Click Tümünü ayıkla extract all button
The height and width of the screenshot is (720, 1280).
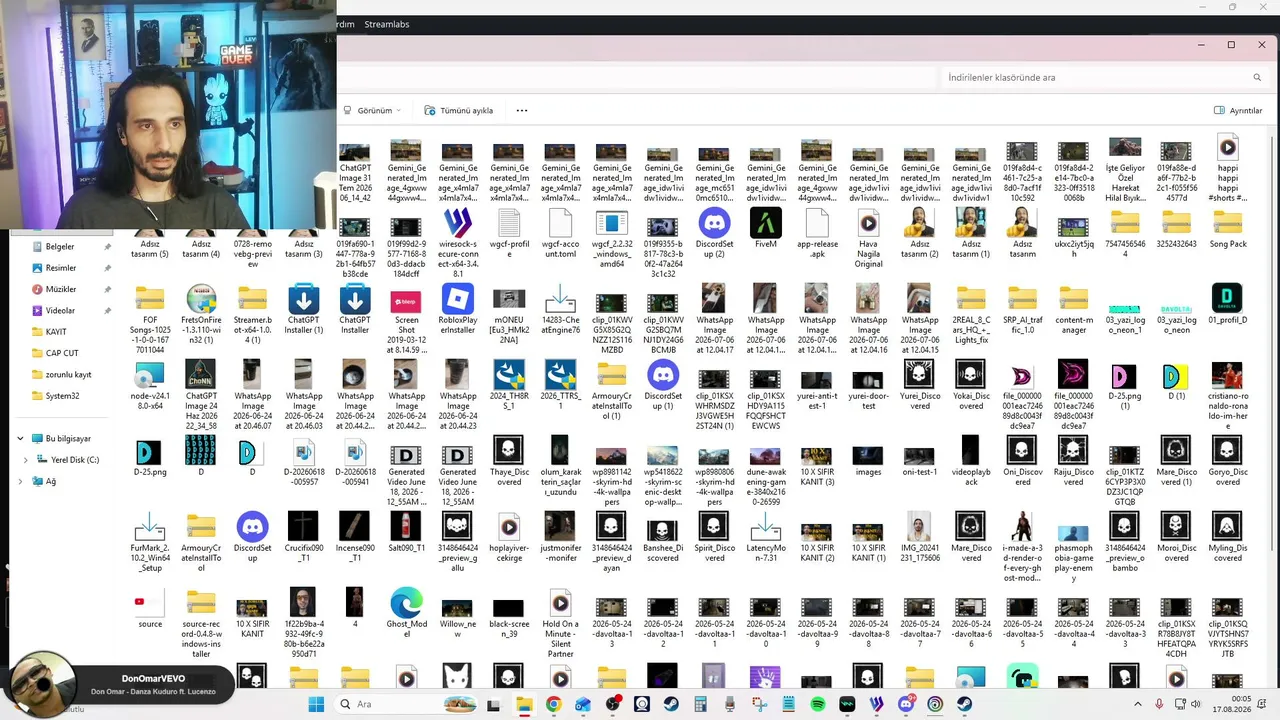459,110
